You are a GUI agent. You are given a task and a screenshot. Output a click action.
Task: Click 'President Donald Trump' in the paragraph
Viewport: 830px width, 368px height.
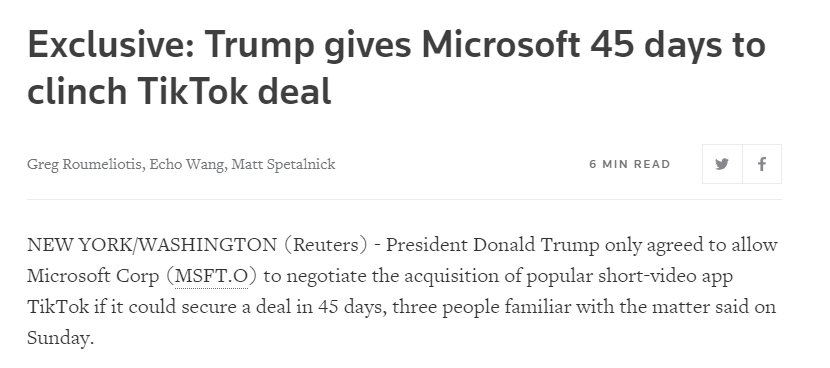tap(492, 245)
